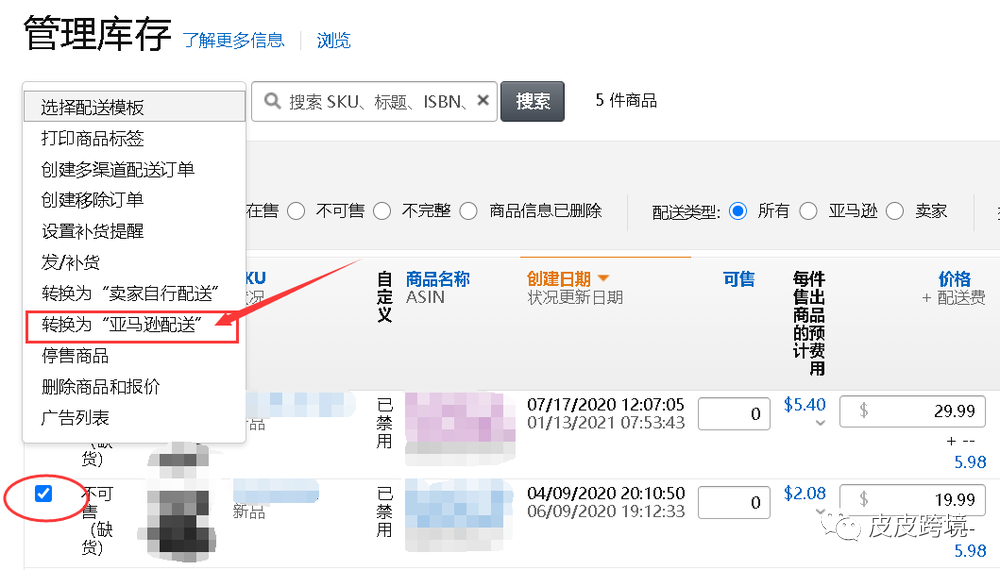The height and width of the screenshot is (570, 1000).
Task: Click the 5 件商品 count text
Action: (626, 100)
